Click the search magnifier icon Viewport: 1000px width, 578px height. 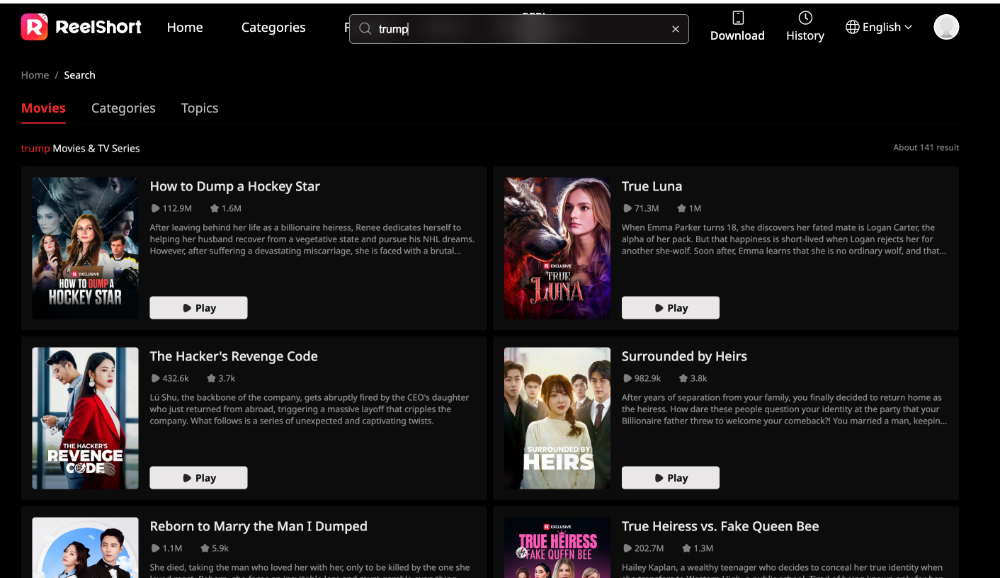(x=365, y=29)
